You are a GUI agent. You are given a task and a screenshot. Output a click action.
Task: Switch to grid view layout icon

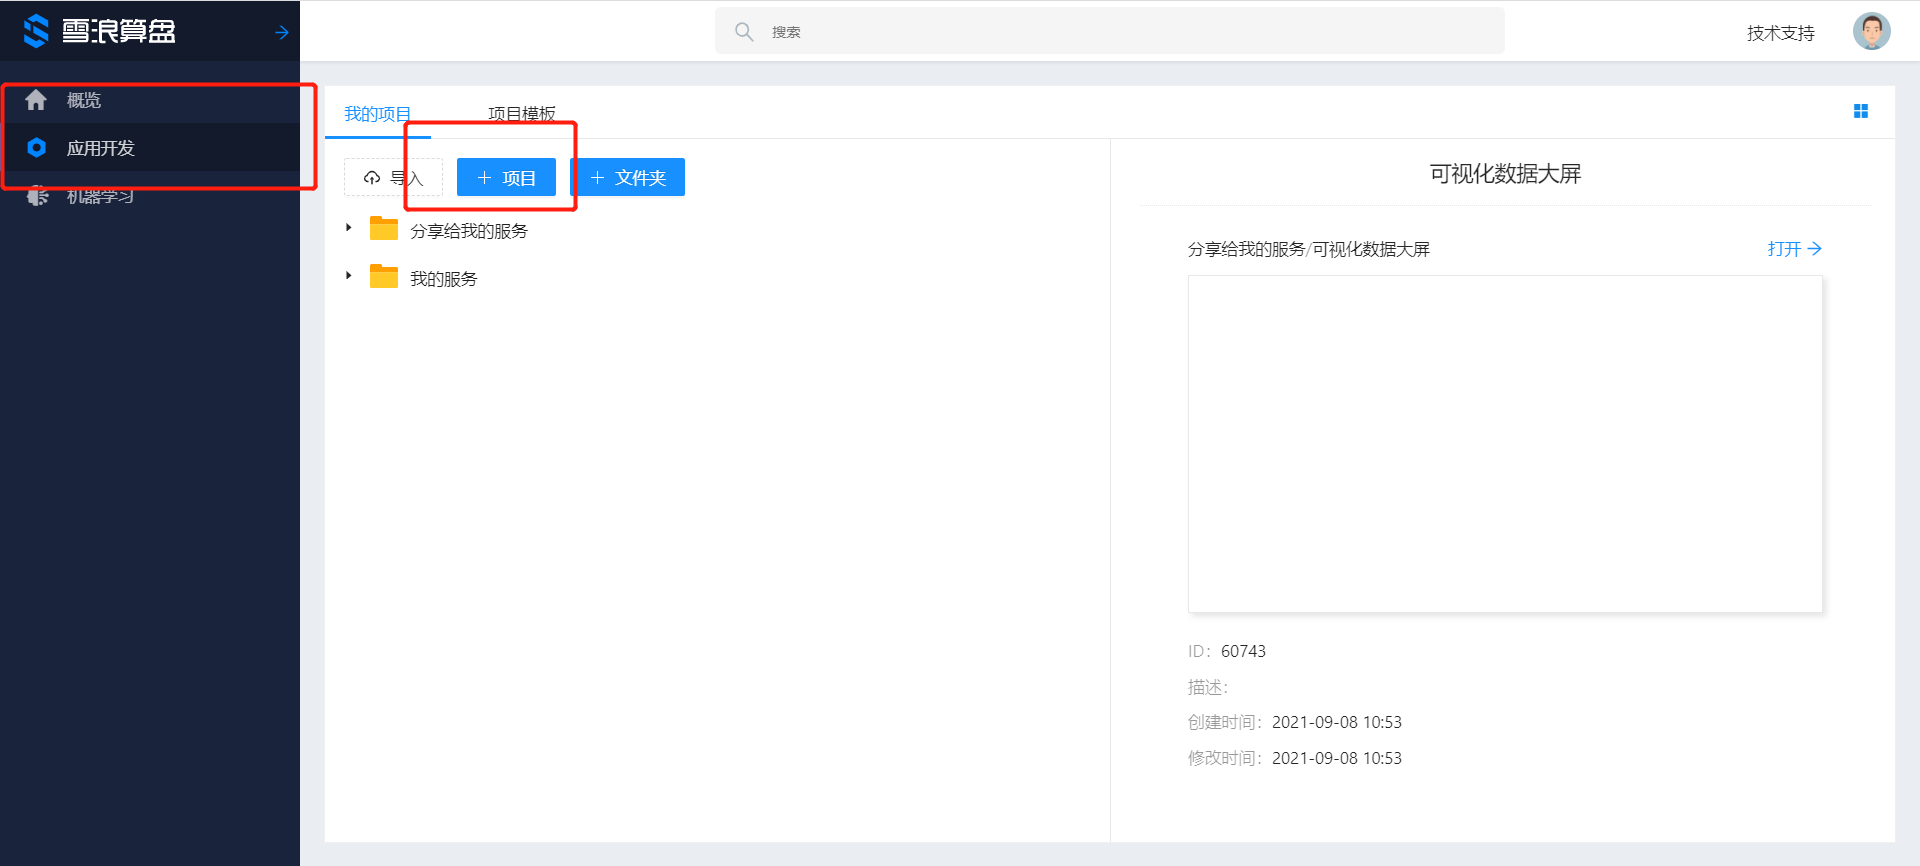1860,111
